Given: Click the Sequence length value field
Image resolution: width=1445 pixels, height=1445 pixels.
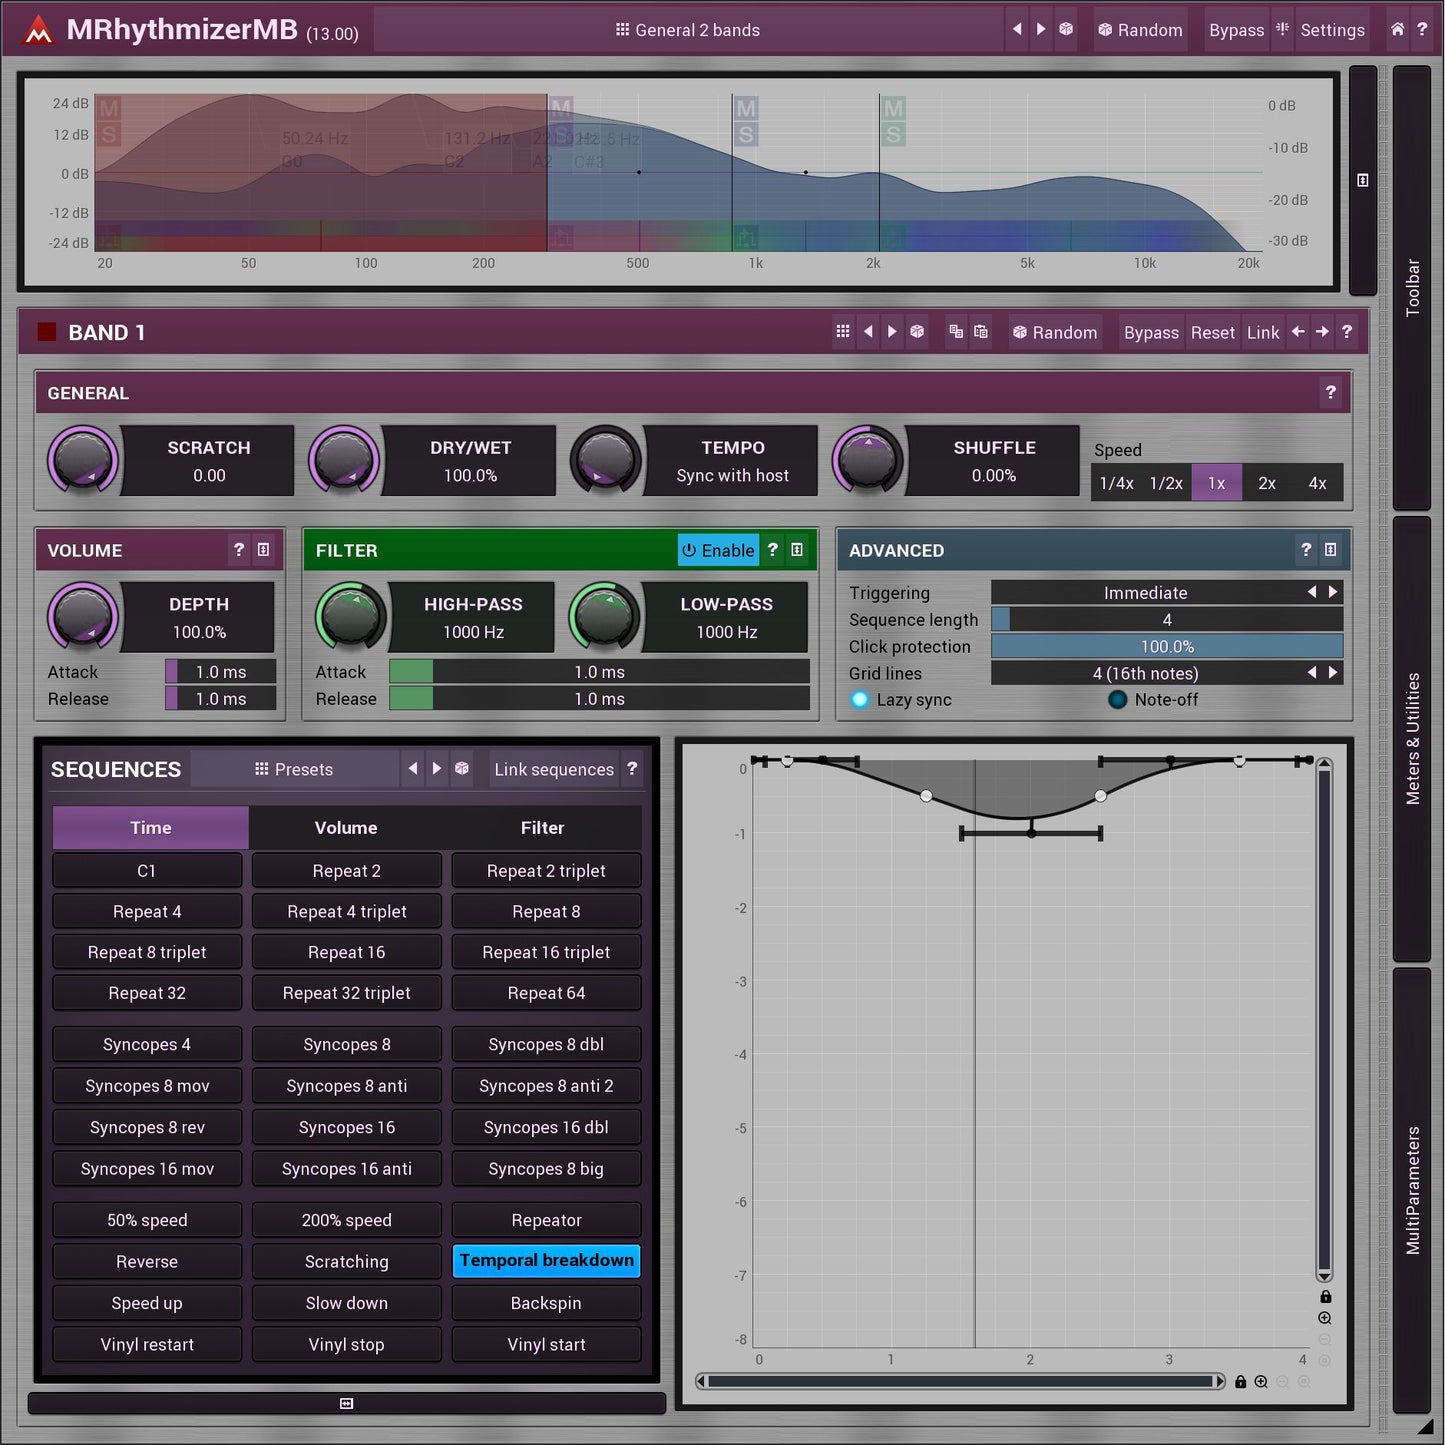Looking at the screenshot, I should [x=1166, y=620].
